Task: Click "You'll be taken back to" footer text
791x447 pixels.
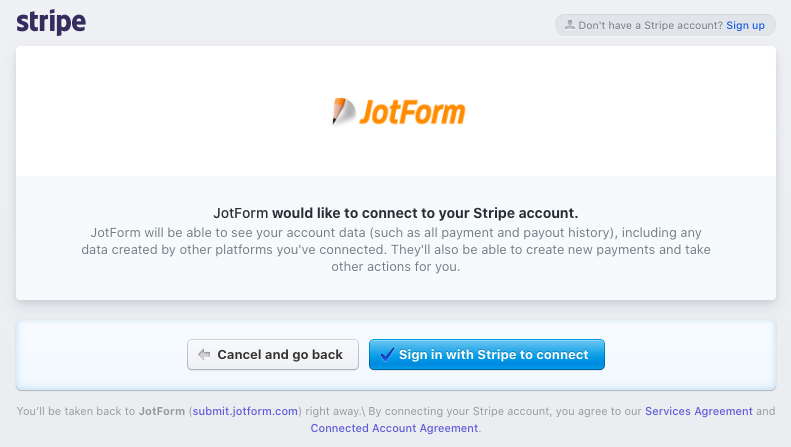Action: point(76,411)
